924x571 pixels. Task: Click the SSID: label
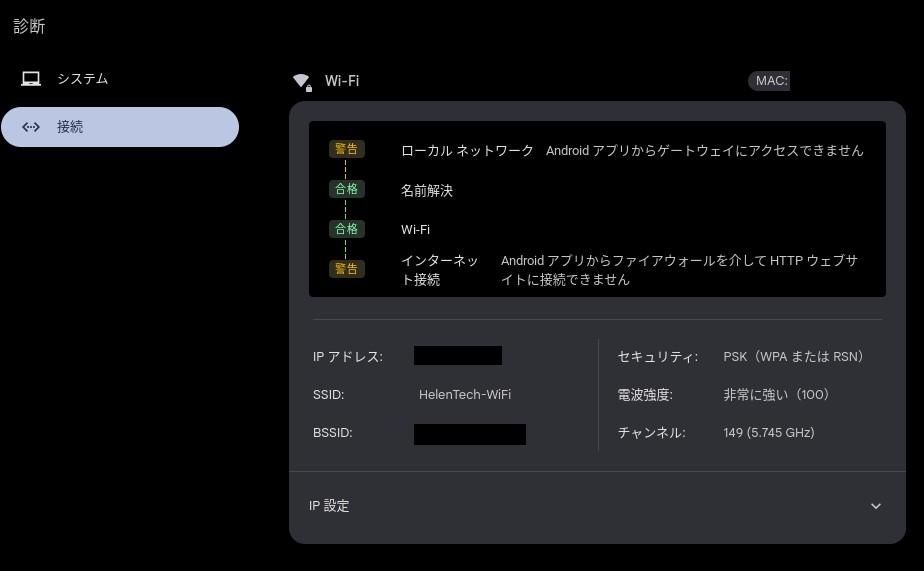pos(328,395)
